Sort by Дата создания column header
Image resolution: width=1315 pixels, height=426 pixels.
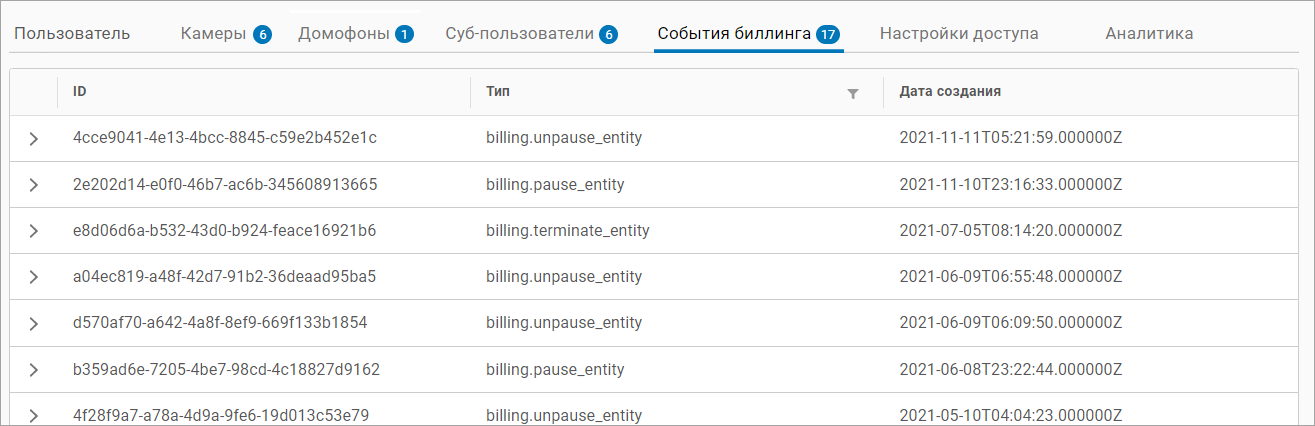click(950, 92)
